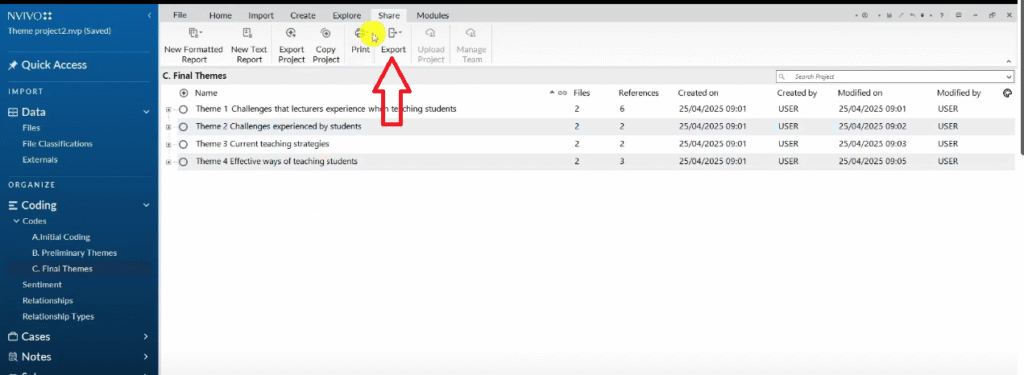Click the Undo arrow in title toolbar
The width and height of the screenshot is (1024, 375).
click(x=912, y=15)
